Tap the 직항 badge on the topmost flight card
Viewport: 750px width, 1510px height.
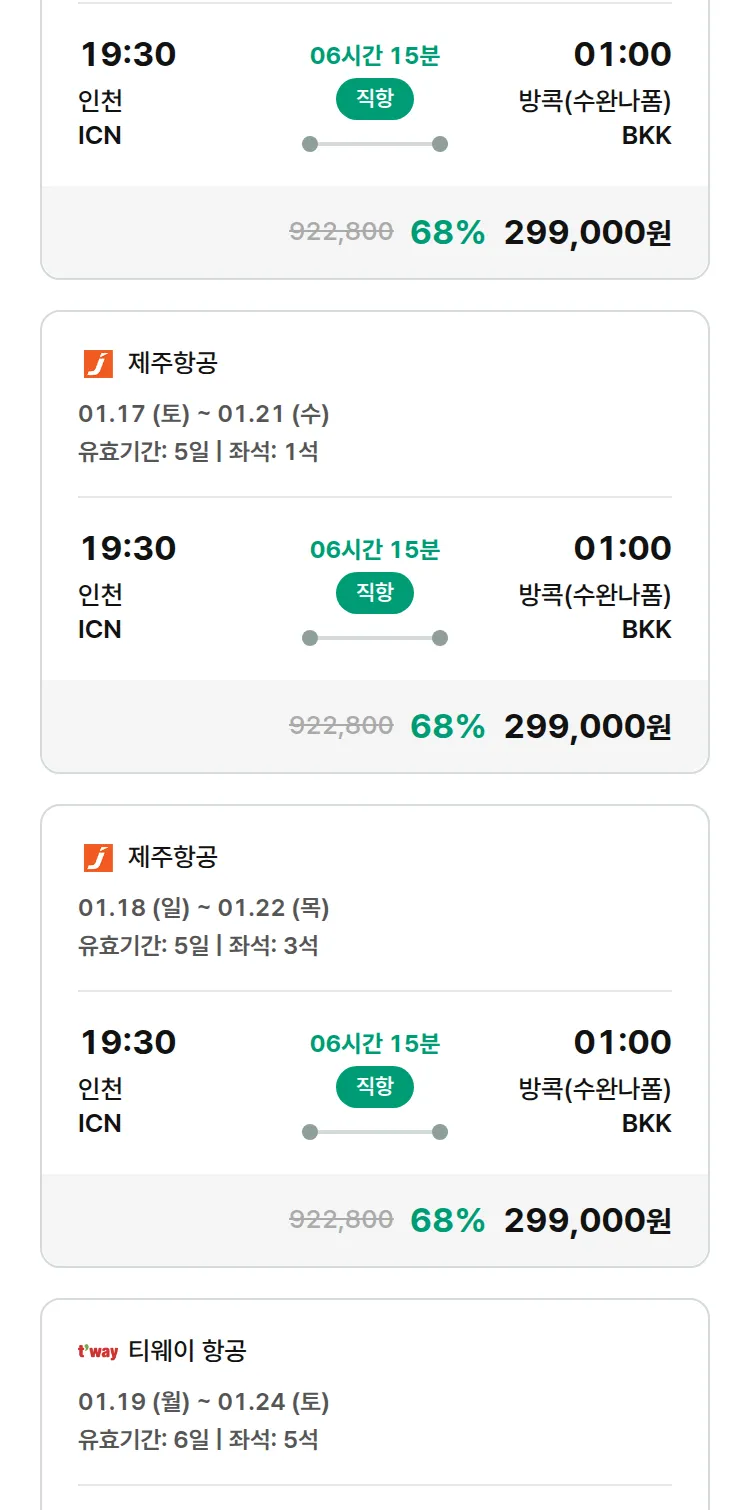pos(374,99)
